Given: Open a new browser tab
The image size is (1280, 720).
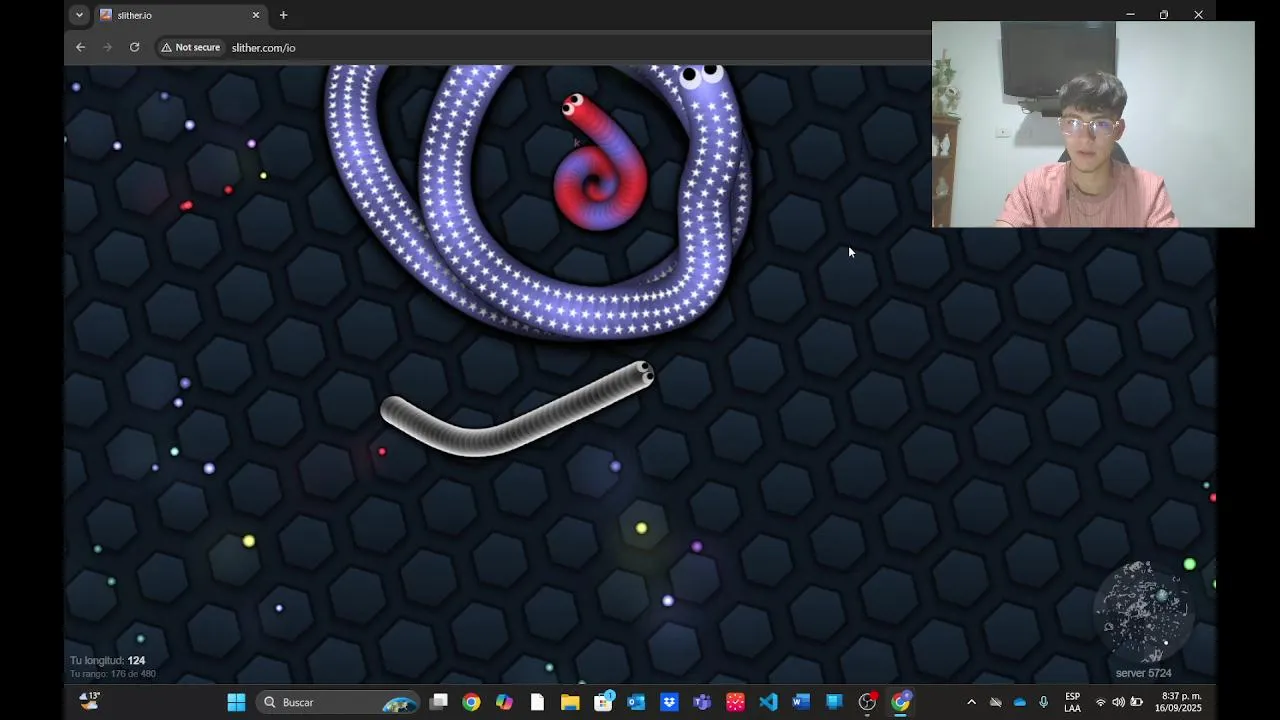Looking at the screenshot, I should pyautogui.click(x=283, y=15).
